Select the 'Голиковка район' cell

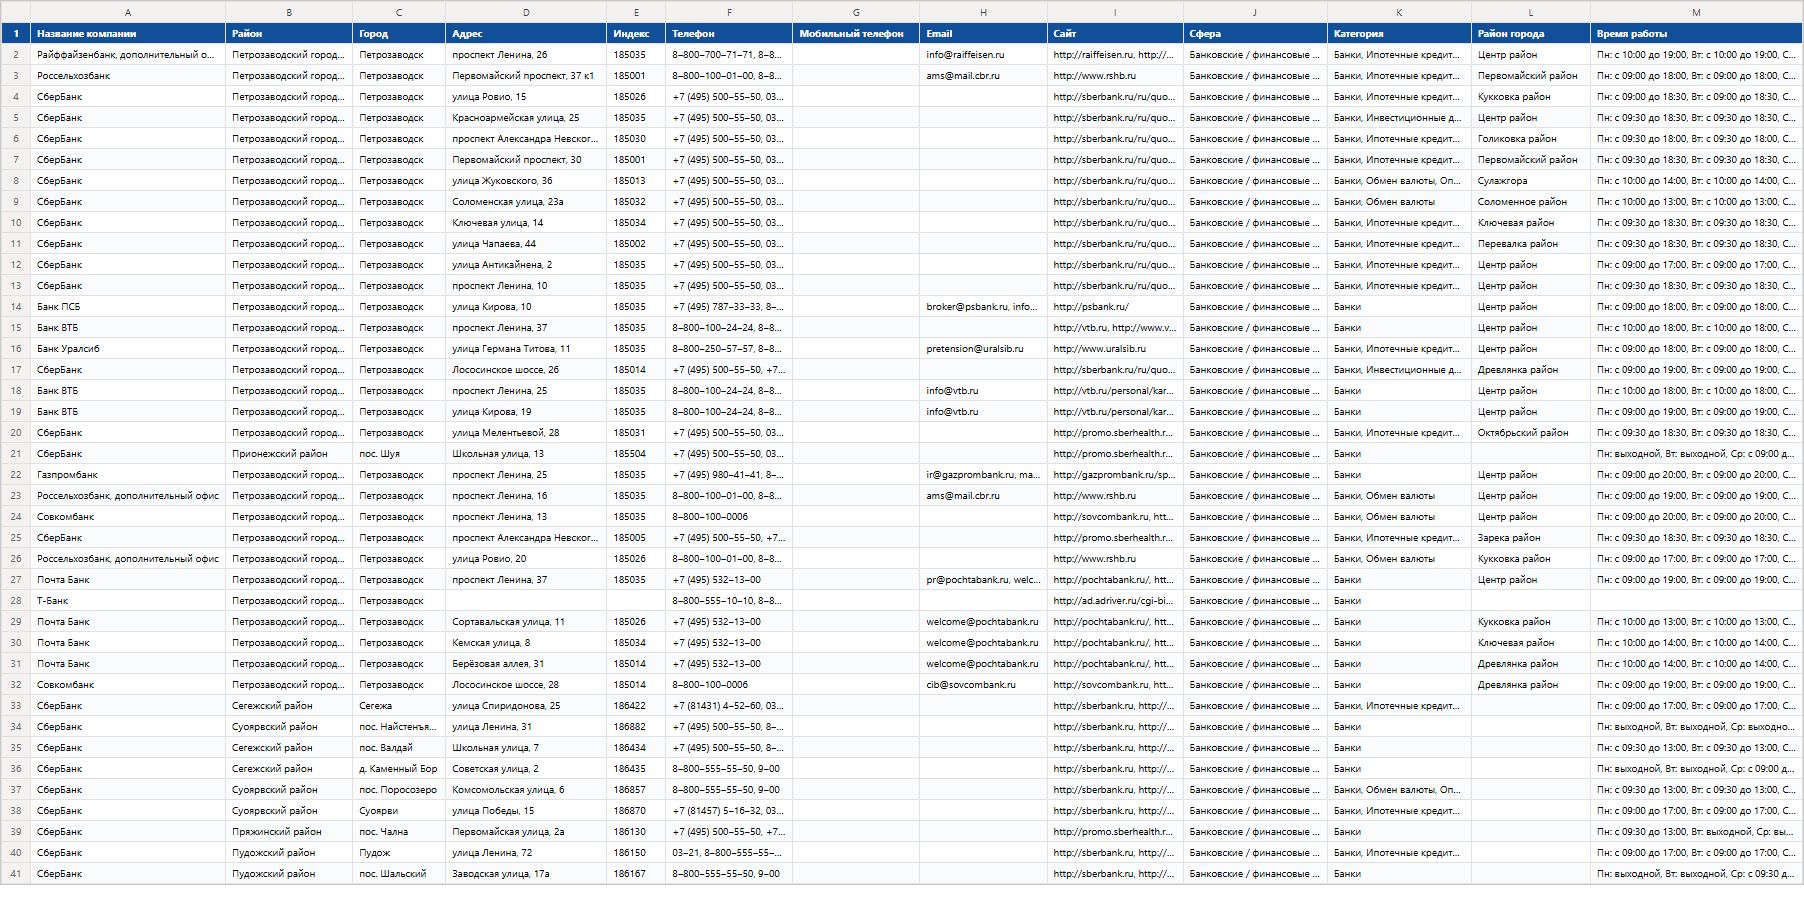pos(1531,139)
